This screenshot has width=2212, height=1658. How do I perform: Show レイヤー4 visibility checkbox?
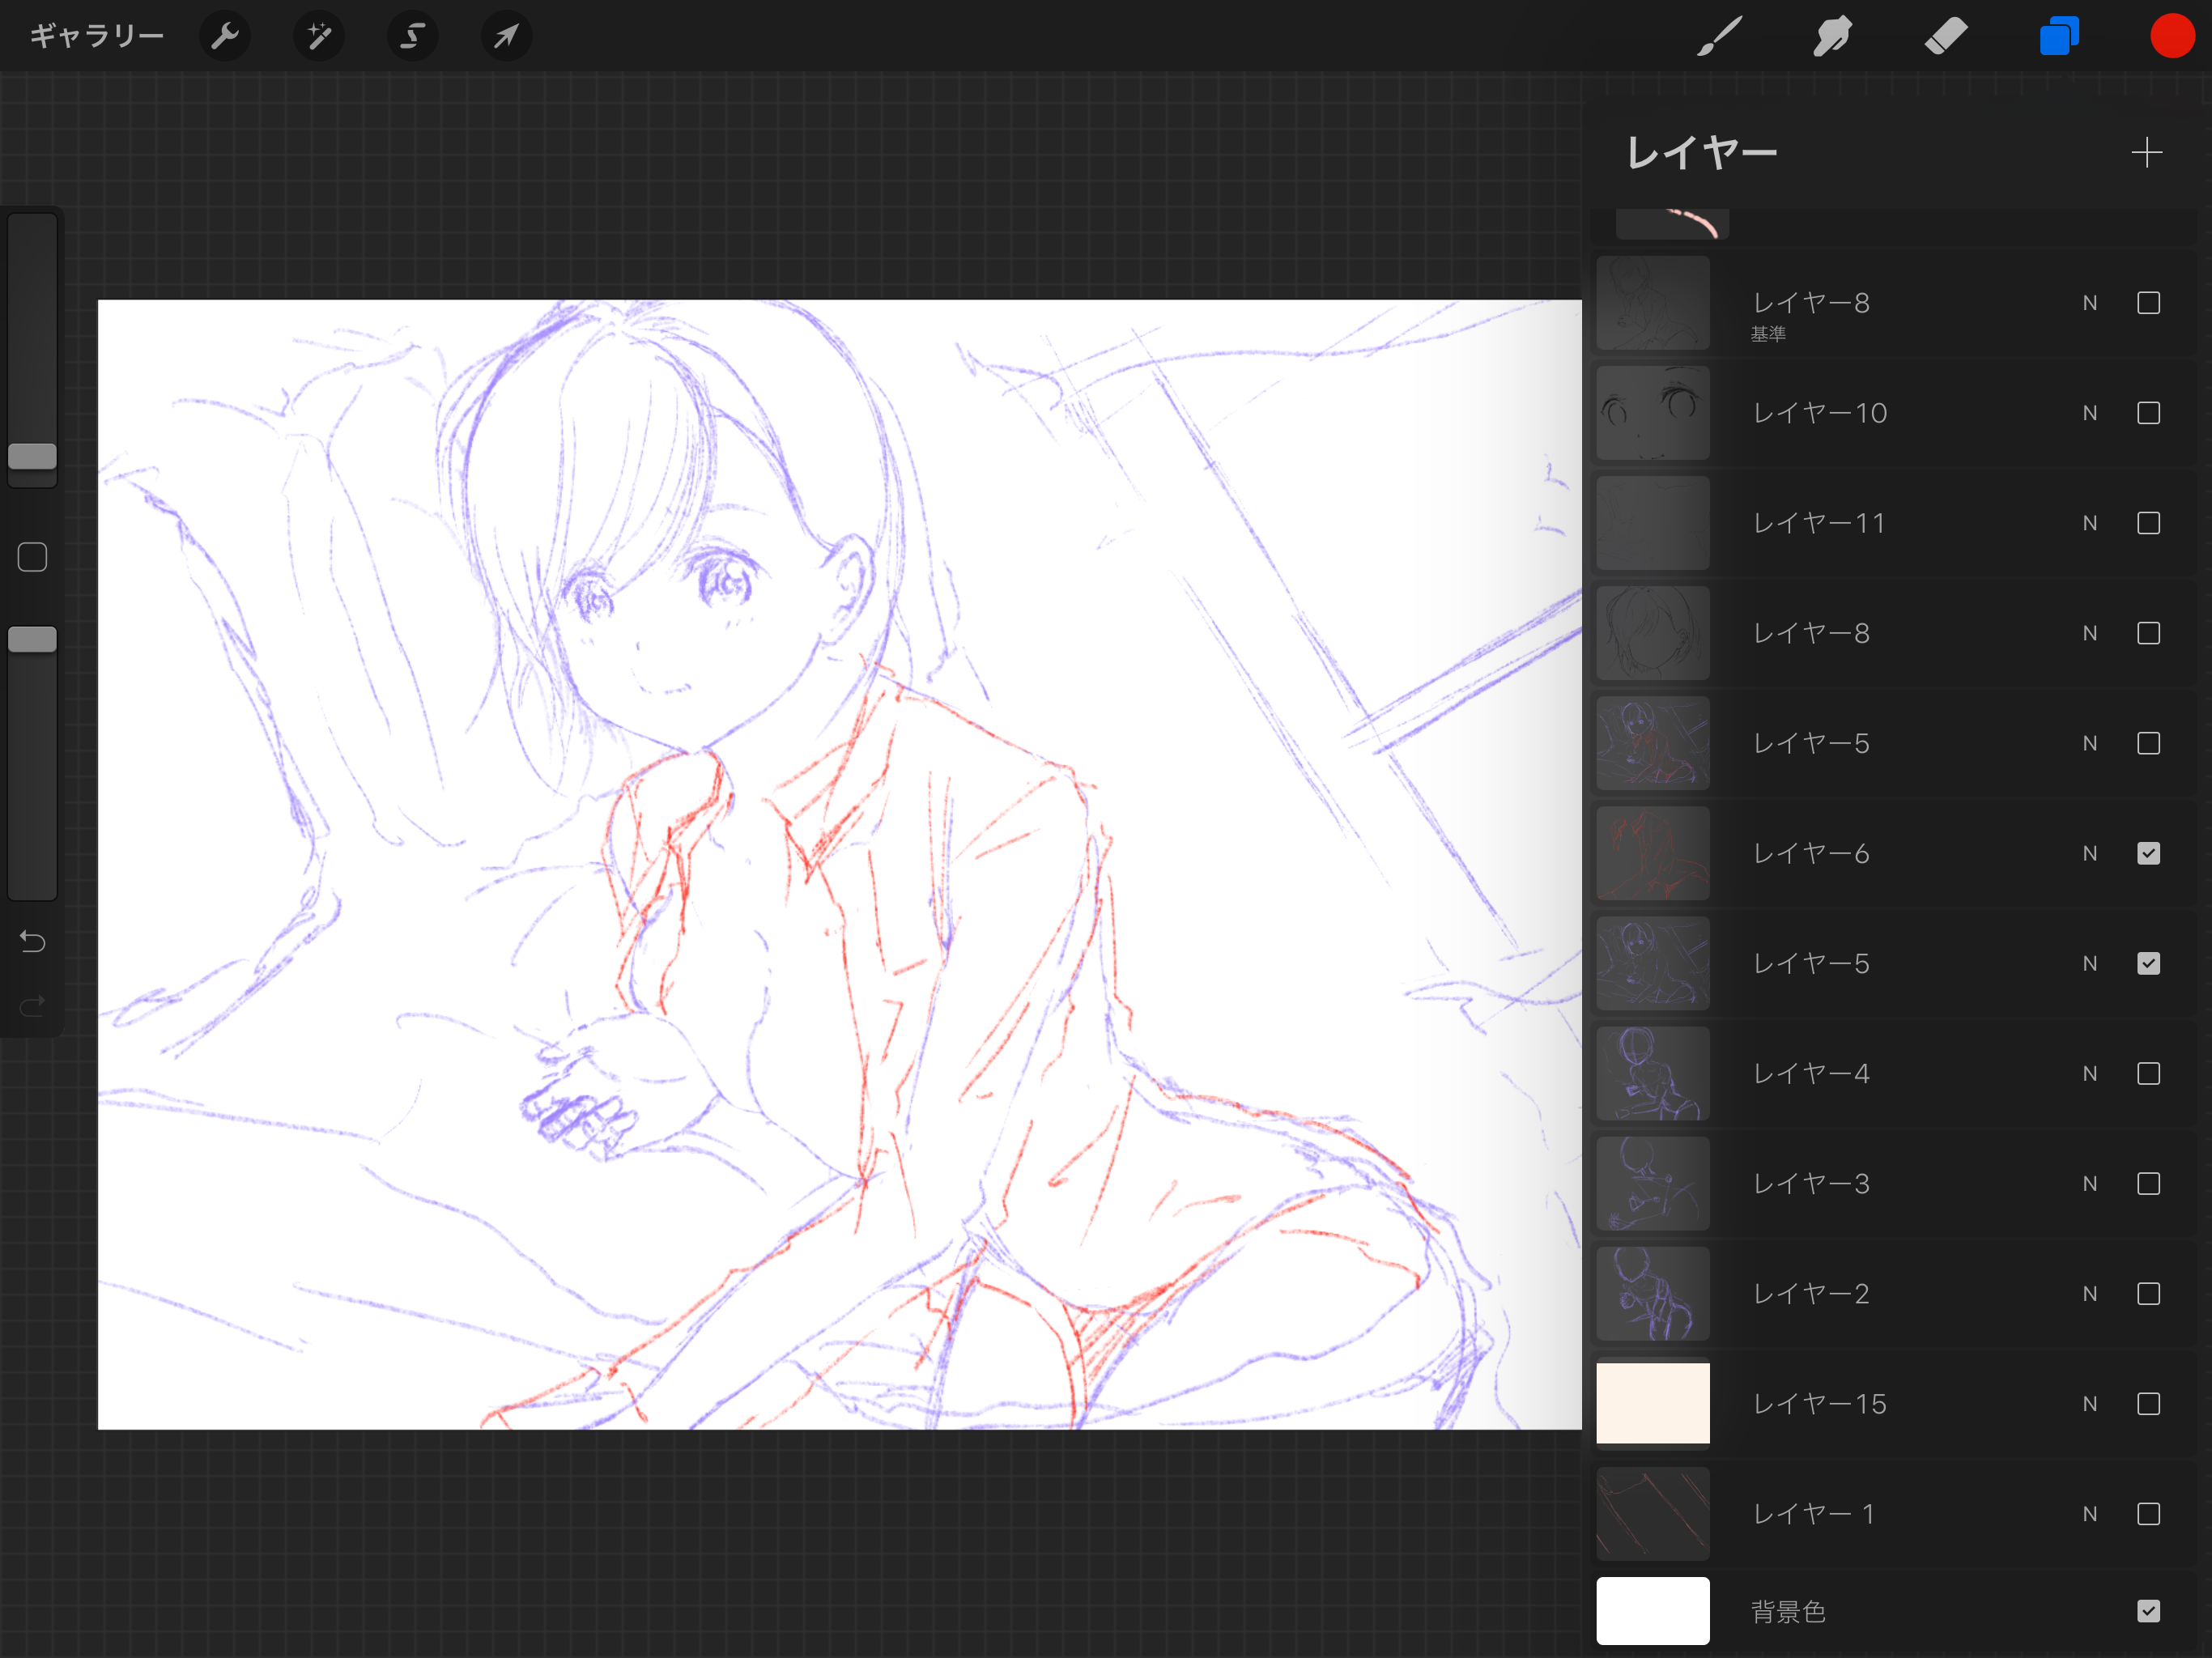[2148, 1073]
